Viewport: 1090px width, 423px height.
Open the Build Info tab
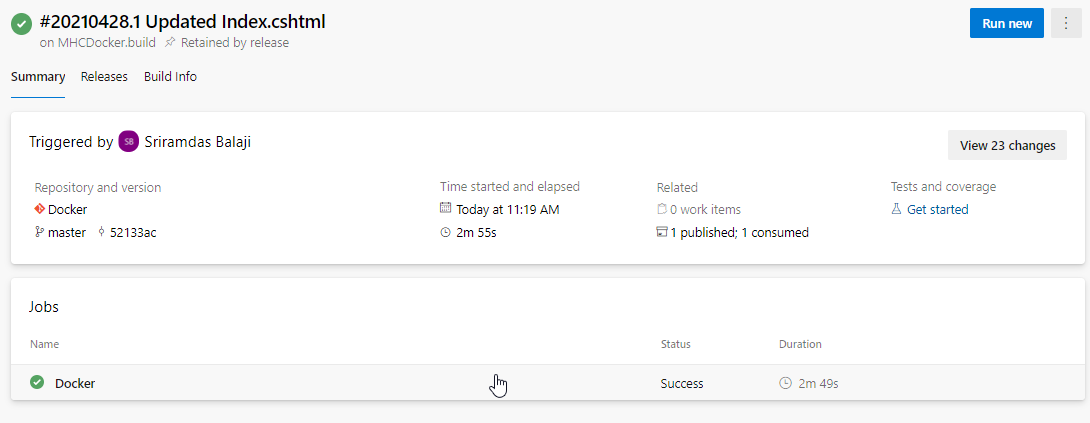click(x=170, y=77)
